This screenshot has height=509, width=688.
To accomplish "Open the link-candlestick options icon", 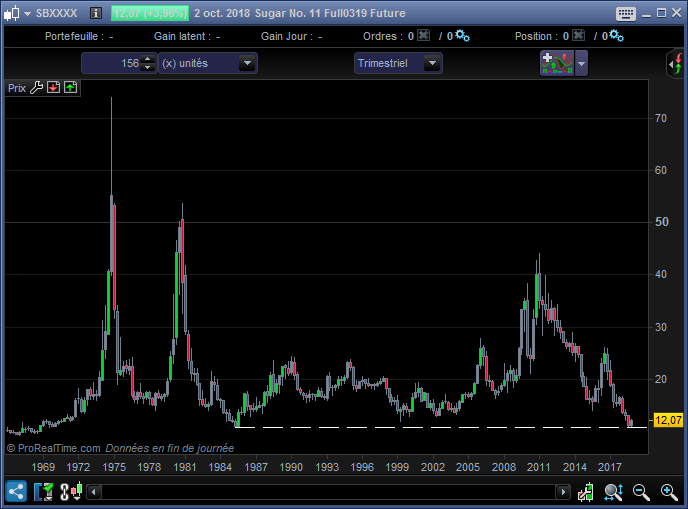I will point(71,491).
